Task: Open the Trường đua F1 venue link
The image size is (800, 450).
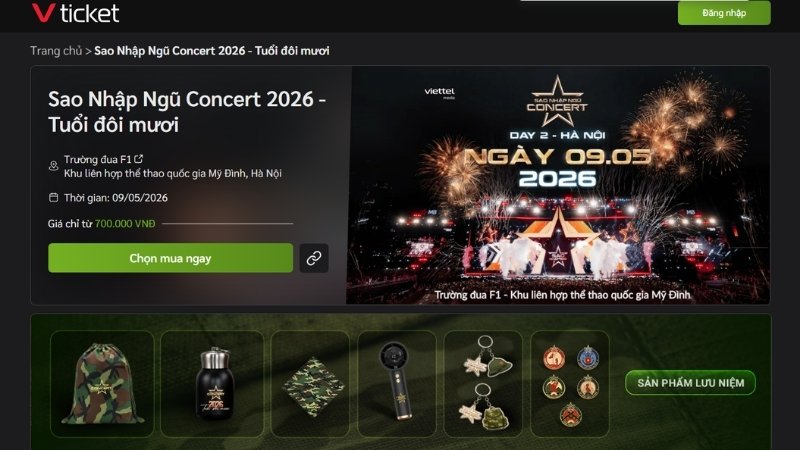Action: tap(97, 159)
